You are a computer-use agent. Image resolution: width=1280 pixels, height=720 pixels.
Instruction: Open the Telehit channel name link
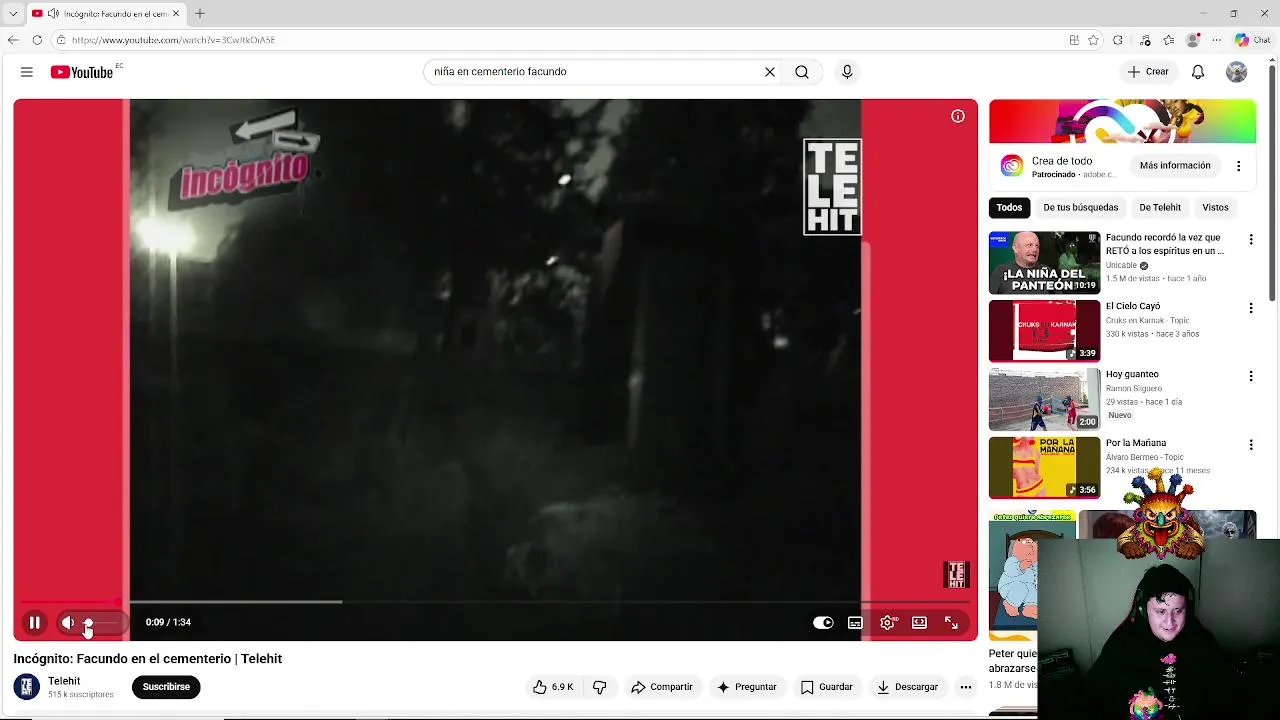pyautogui.click(x=64, y=681)
